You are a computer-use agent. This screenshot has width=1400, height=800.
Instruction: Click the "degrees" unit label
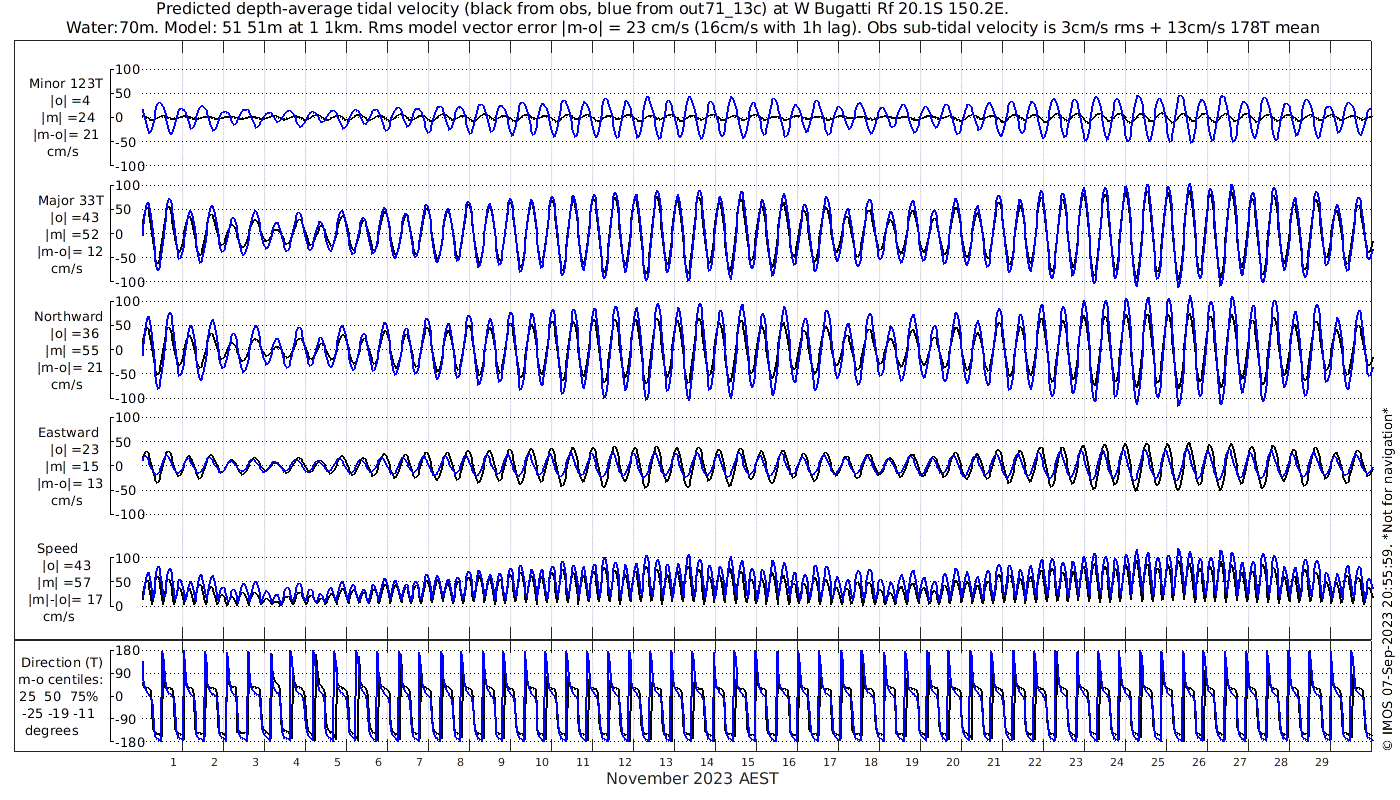(x=53, y=731)
